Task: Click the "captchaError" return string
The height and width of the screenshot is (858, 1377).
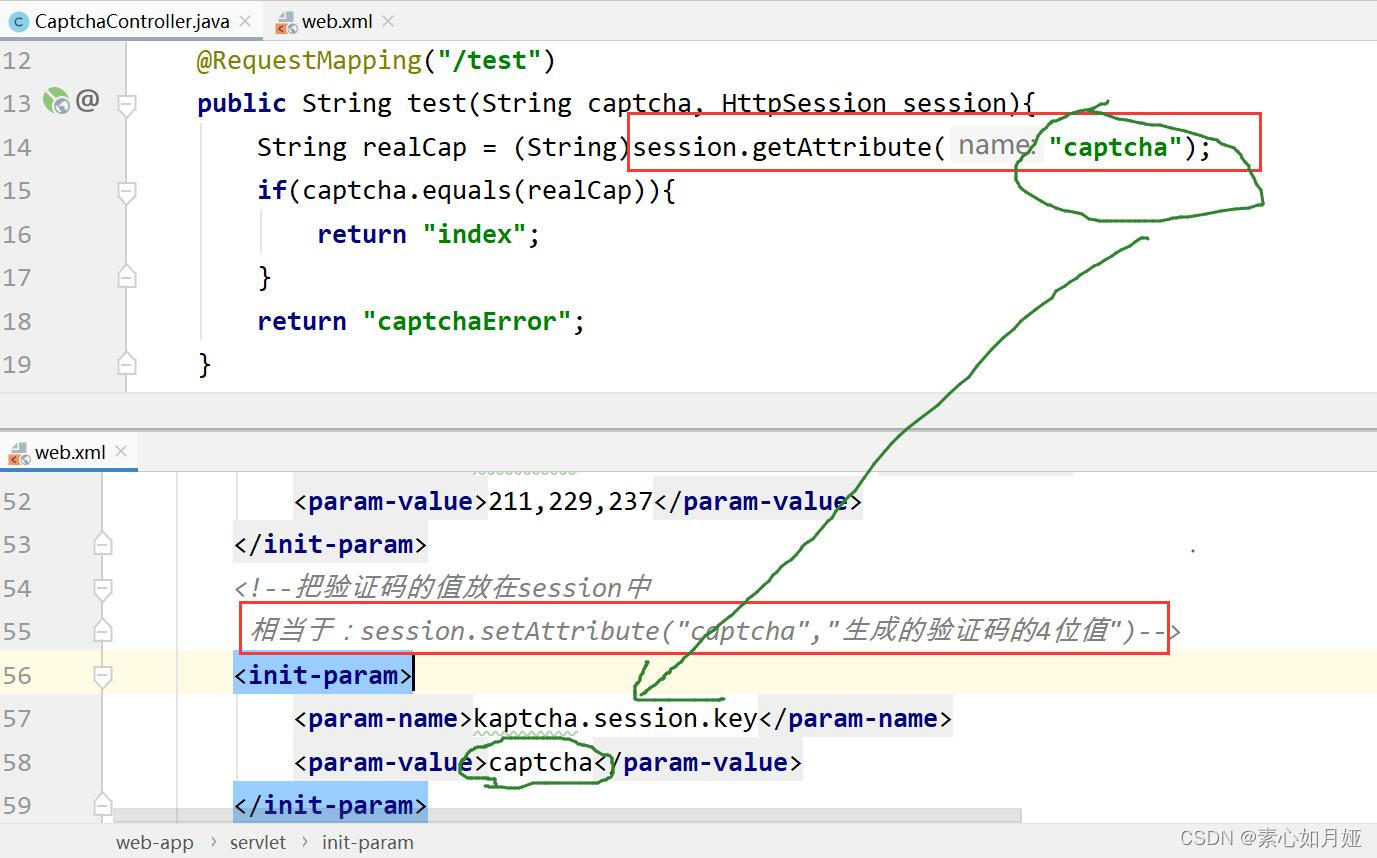Action: (x=466, y=322)
